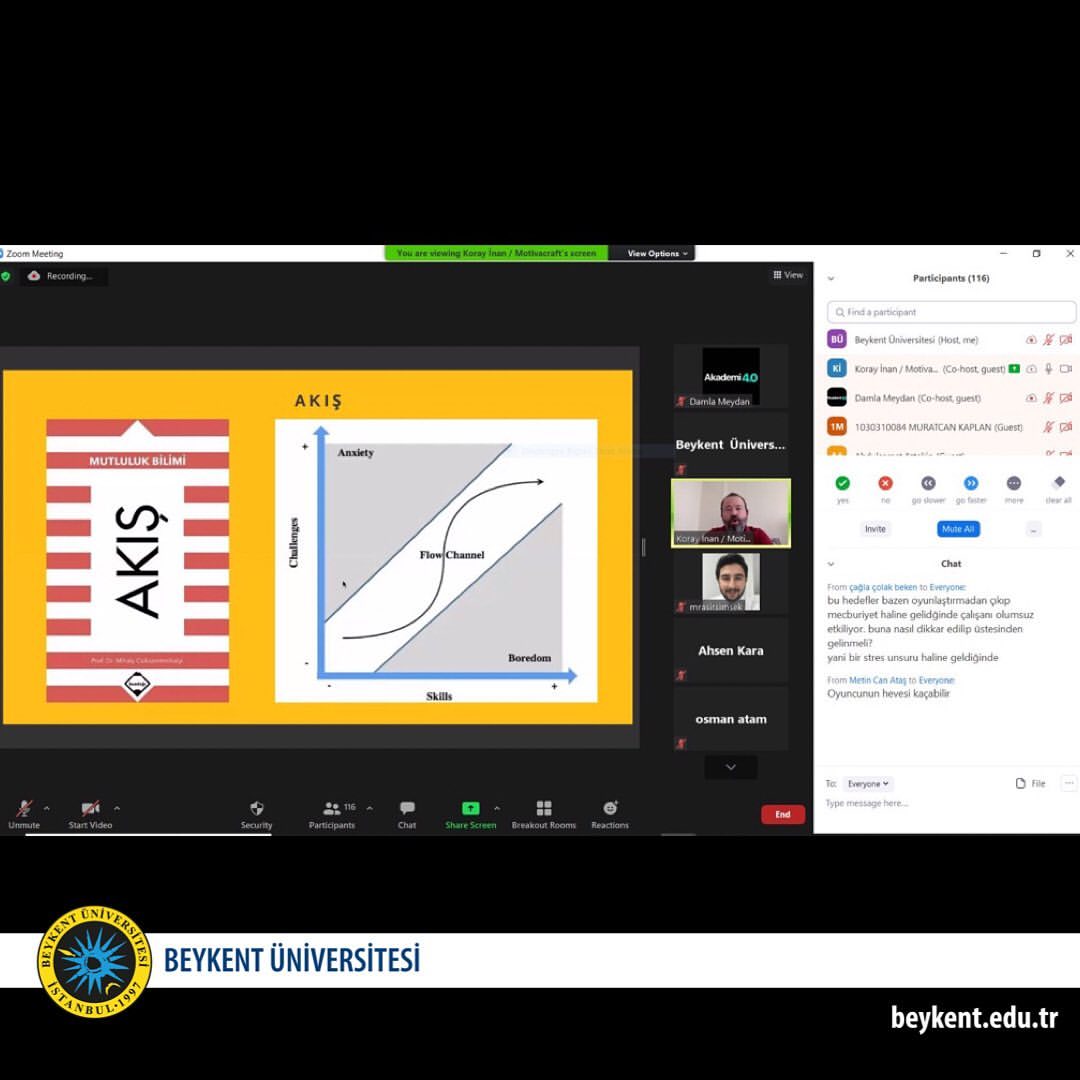Click the BÜ avatar for Beykent Üniversitesi
This screenshot has height=1080, width=1080.
[837, 339]
